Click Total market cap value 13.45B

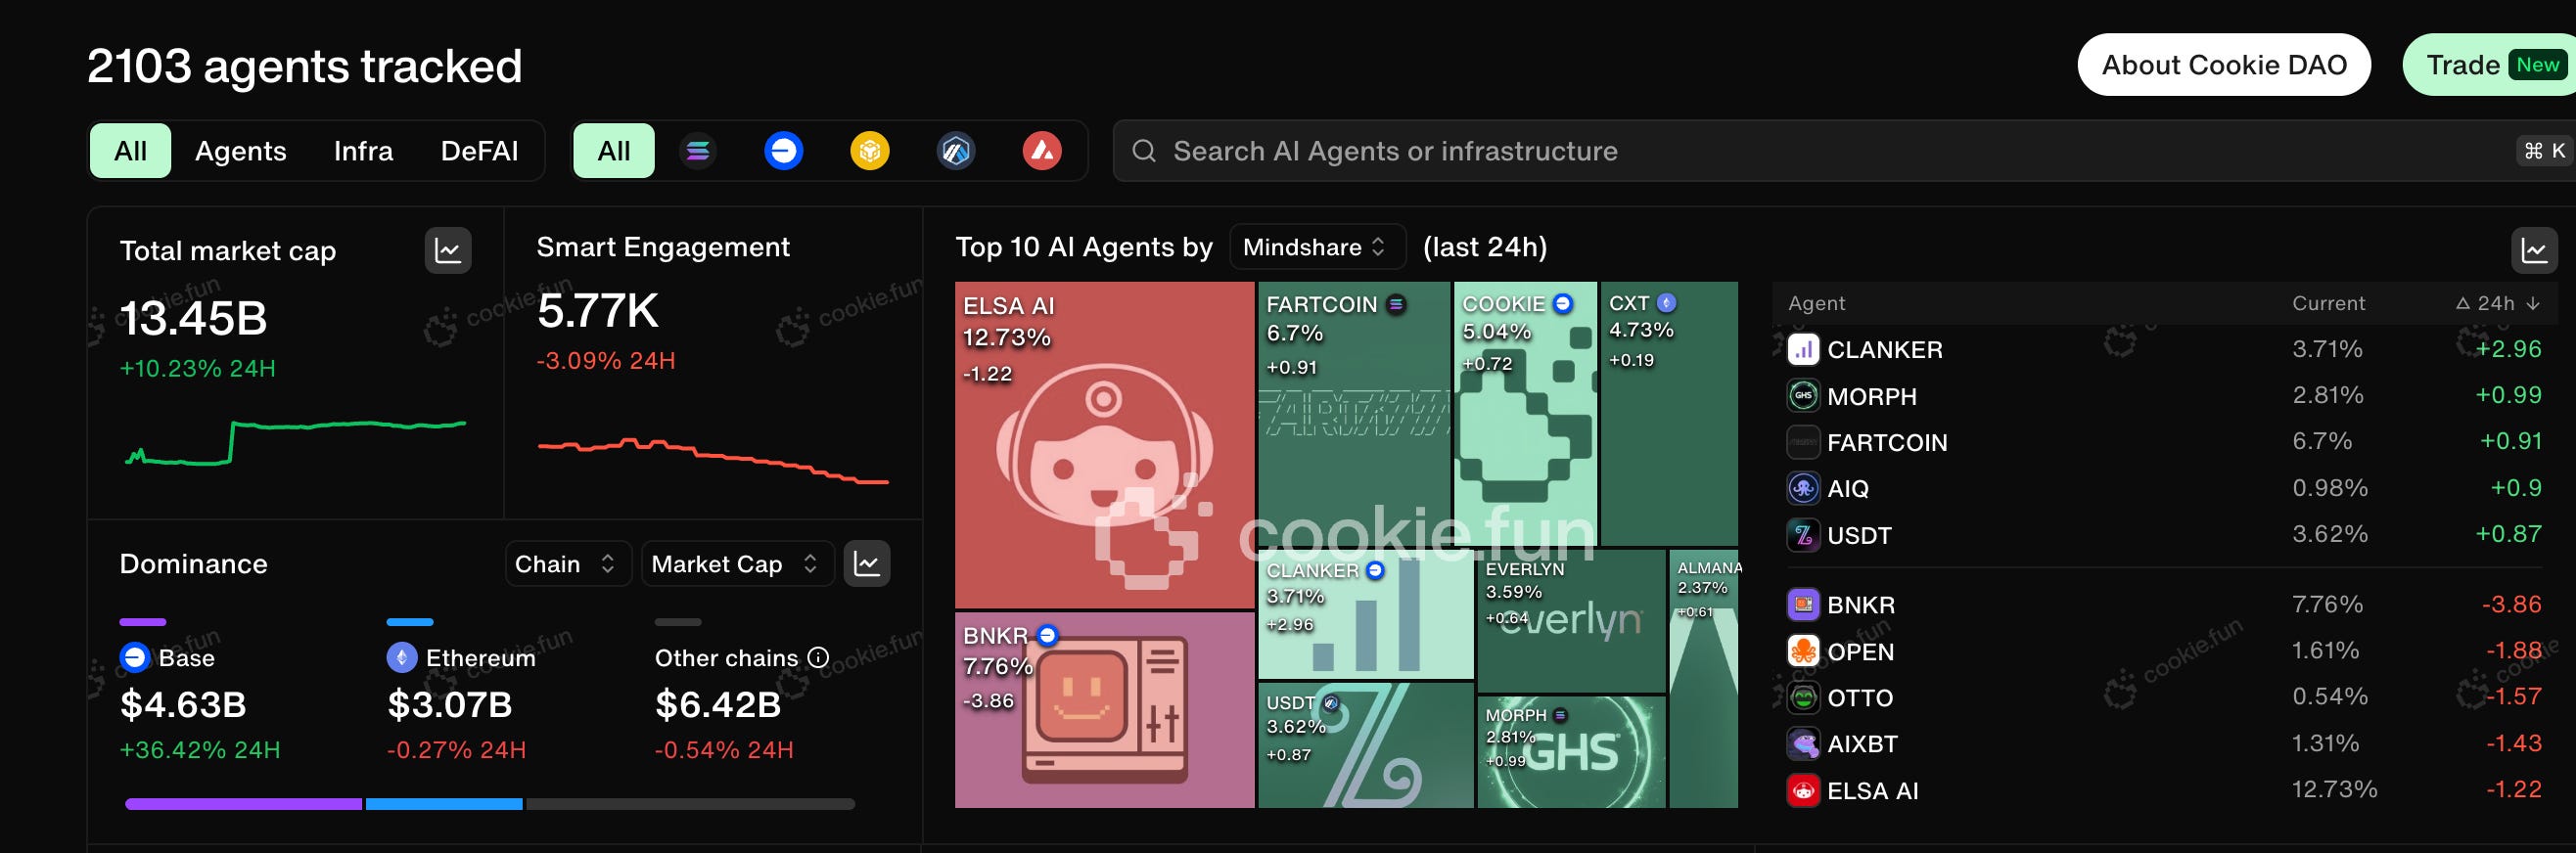pos(193,318)
